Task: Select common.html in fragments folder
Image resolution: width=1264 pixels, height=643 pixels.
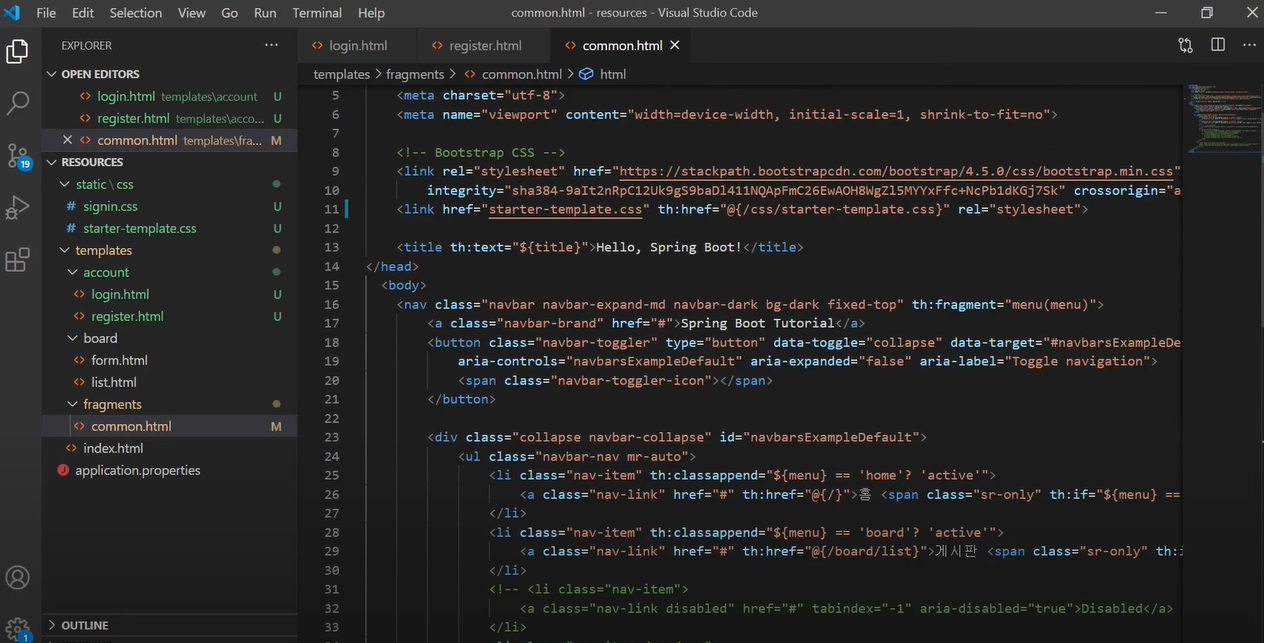Action: point(131,426)
